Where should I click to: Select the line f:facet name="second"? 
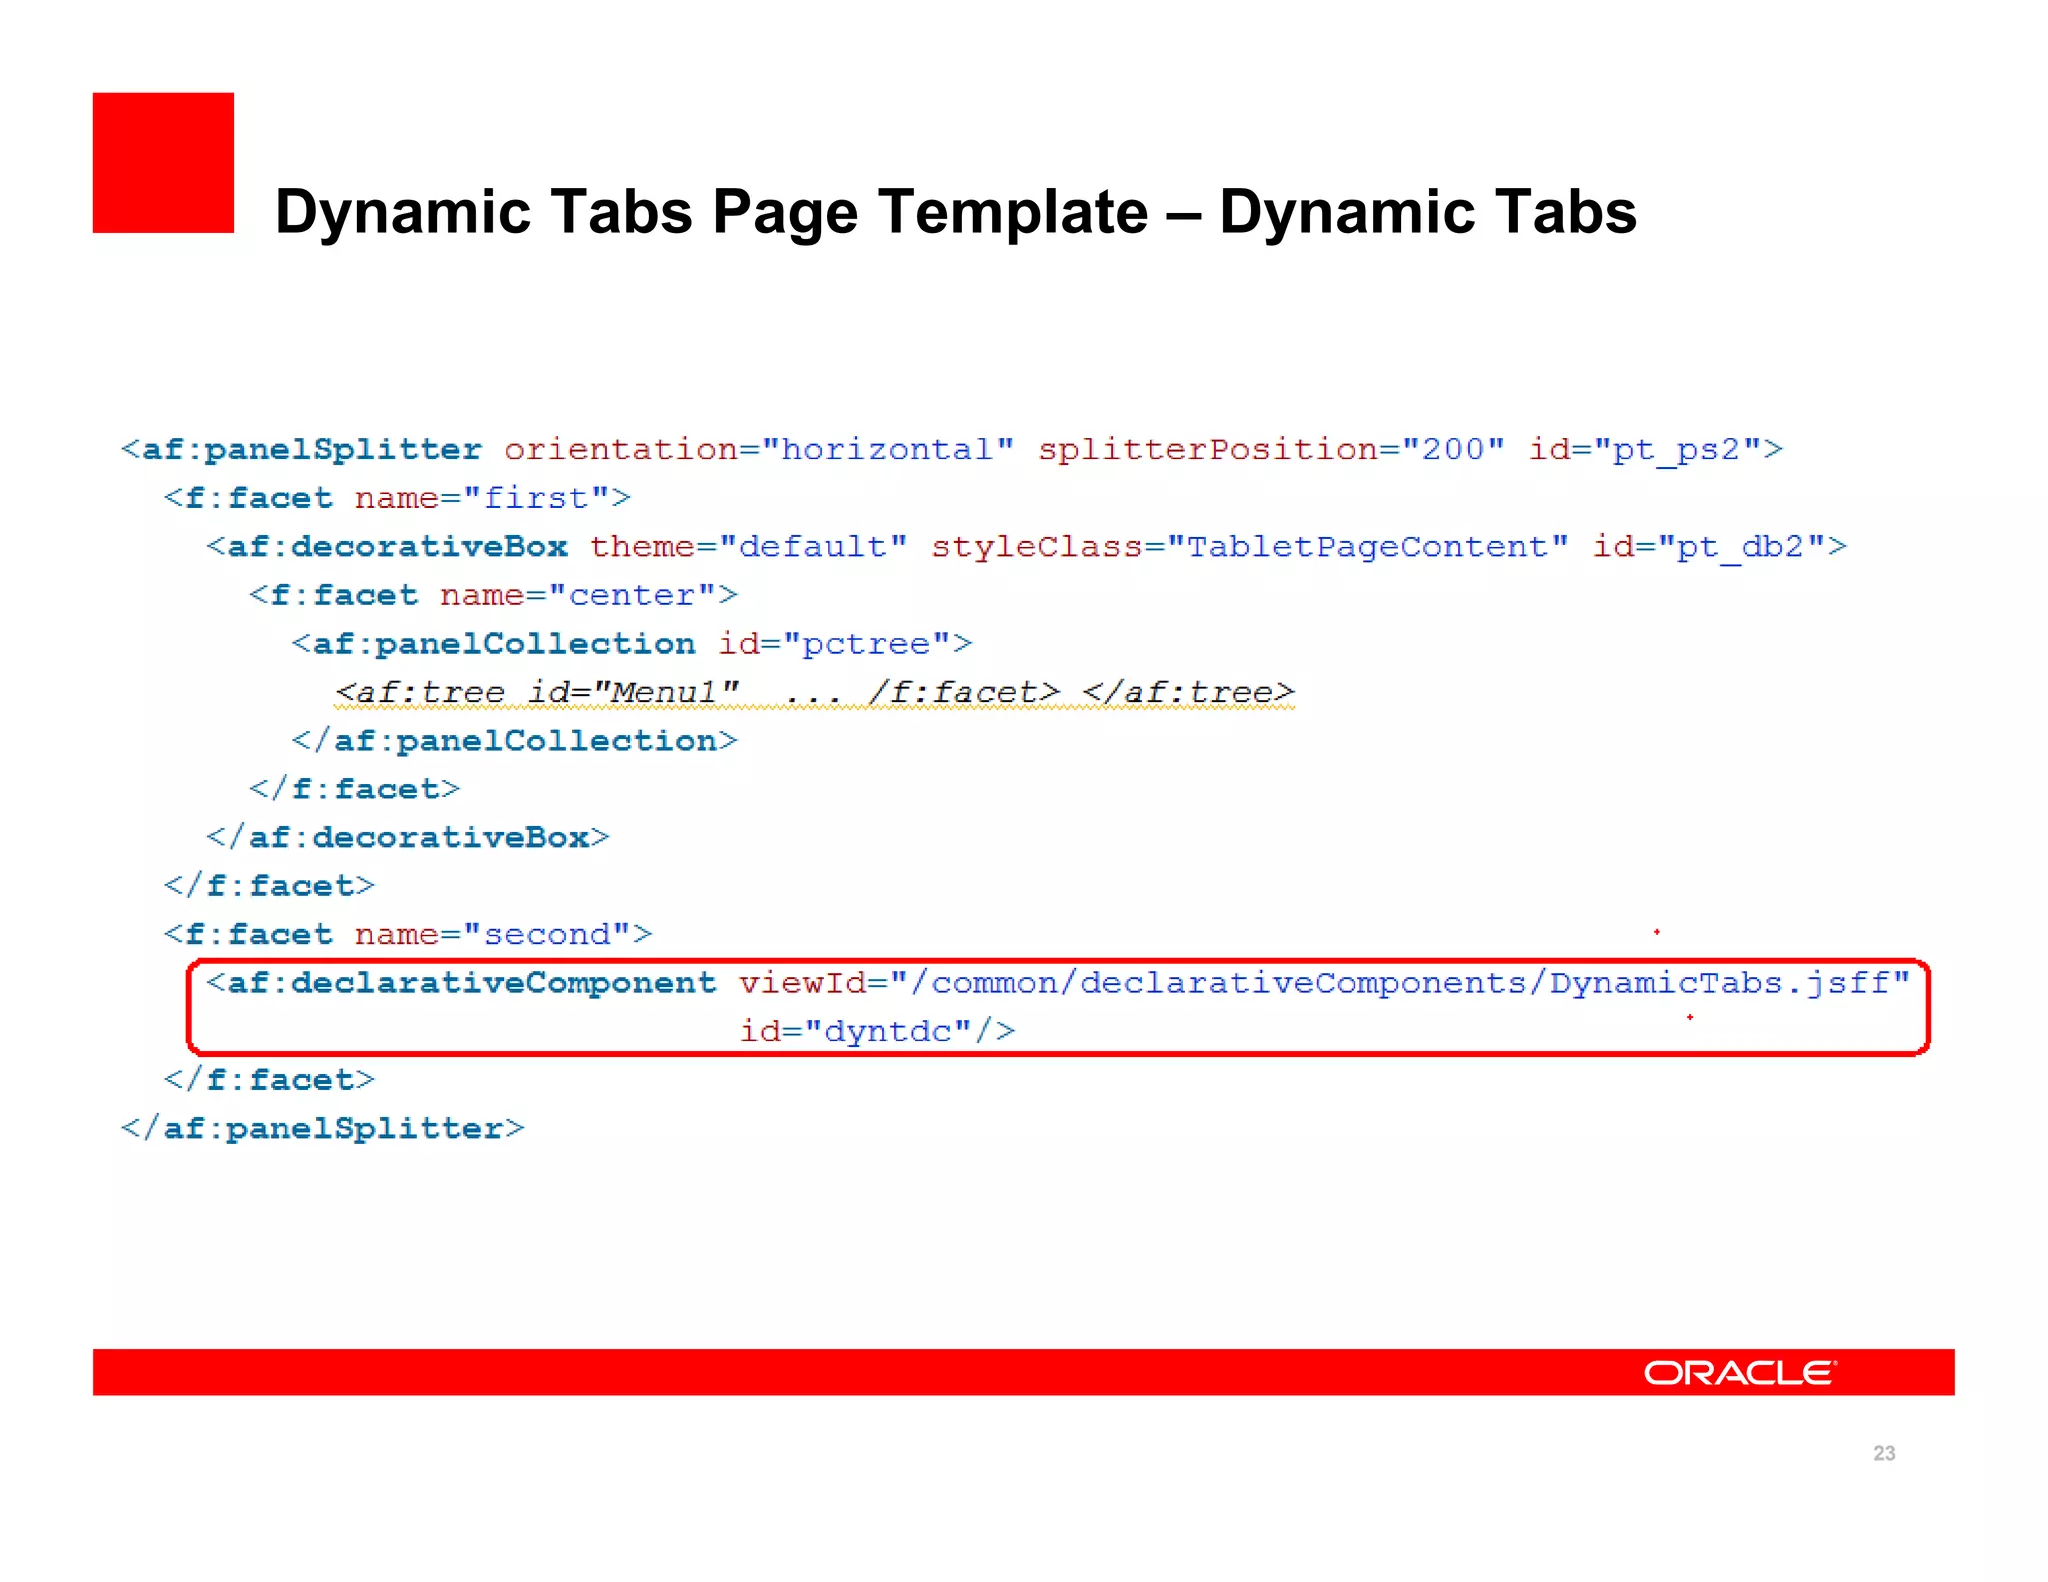(408, 934)
